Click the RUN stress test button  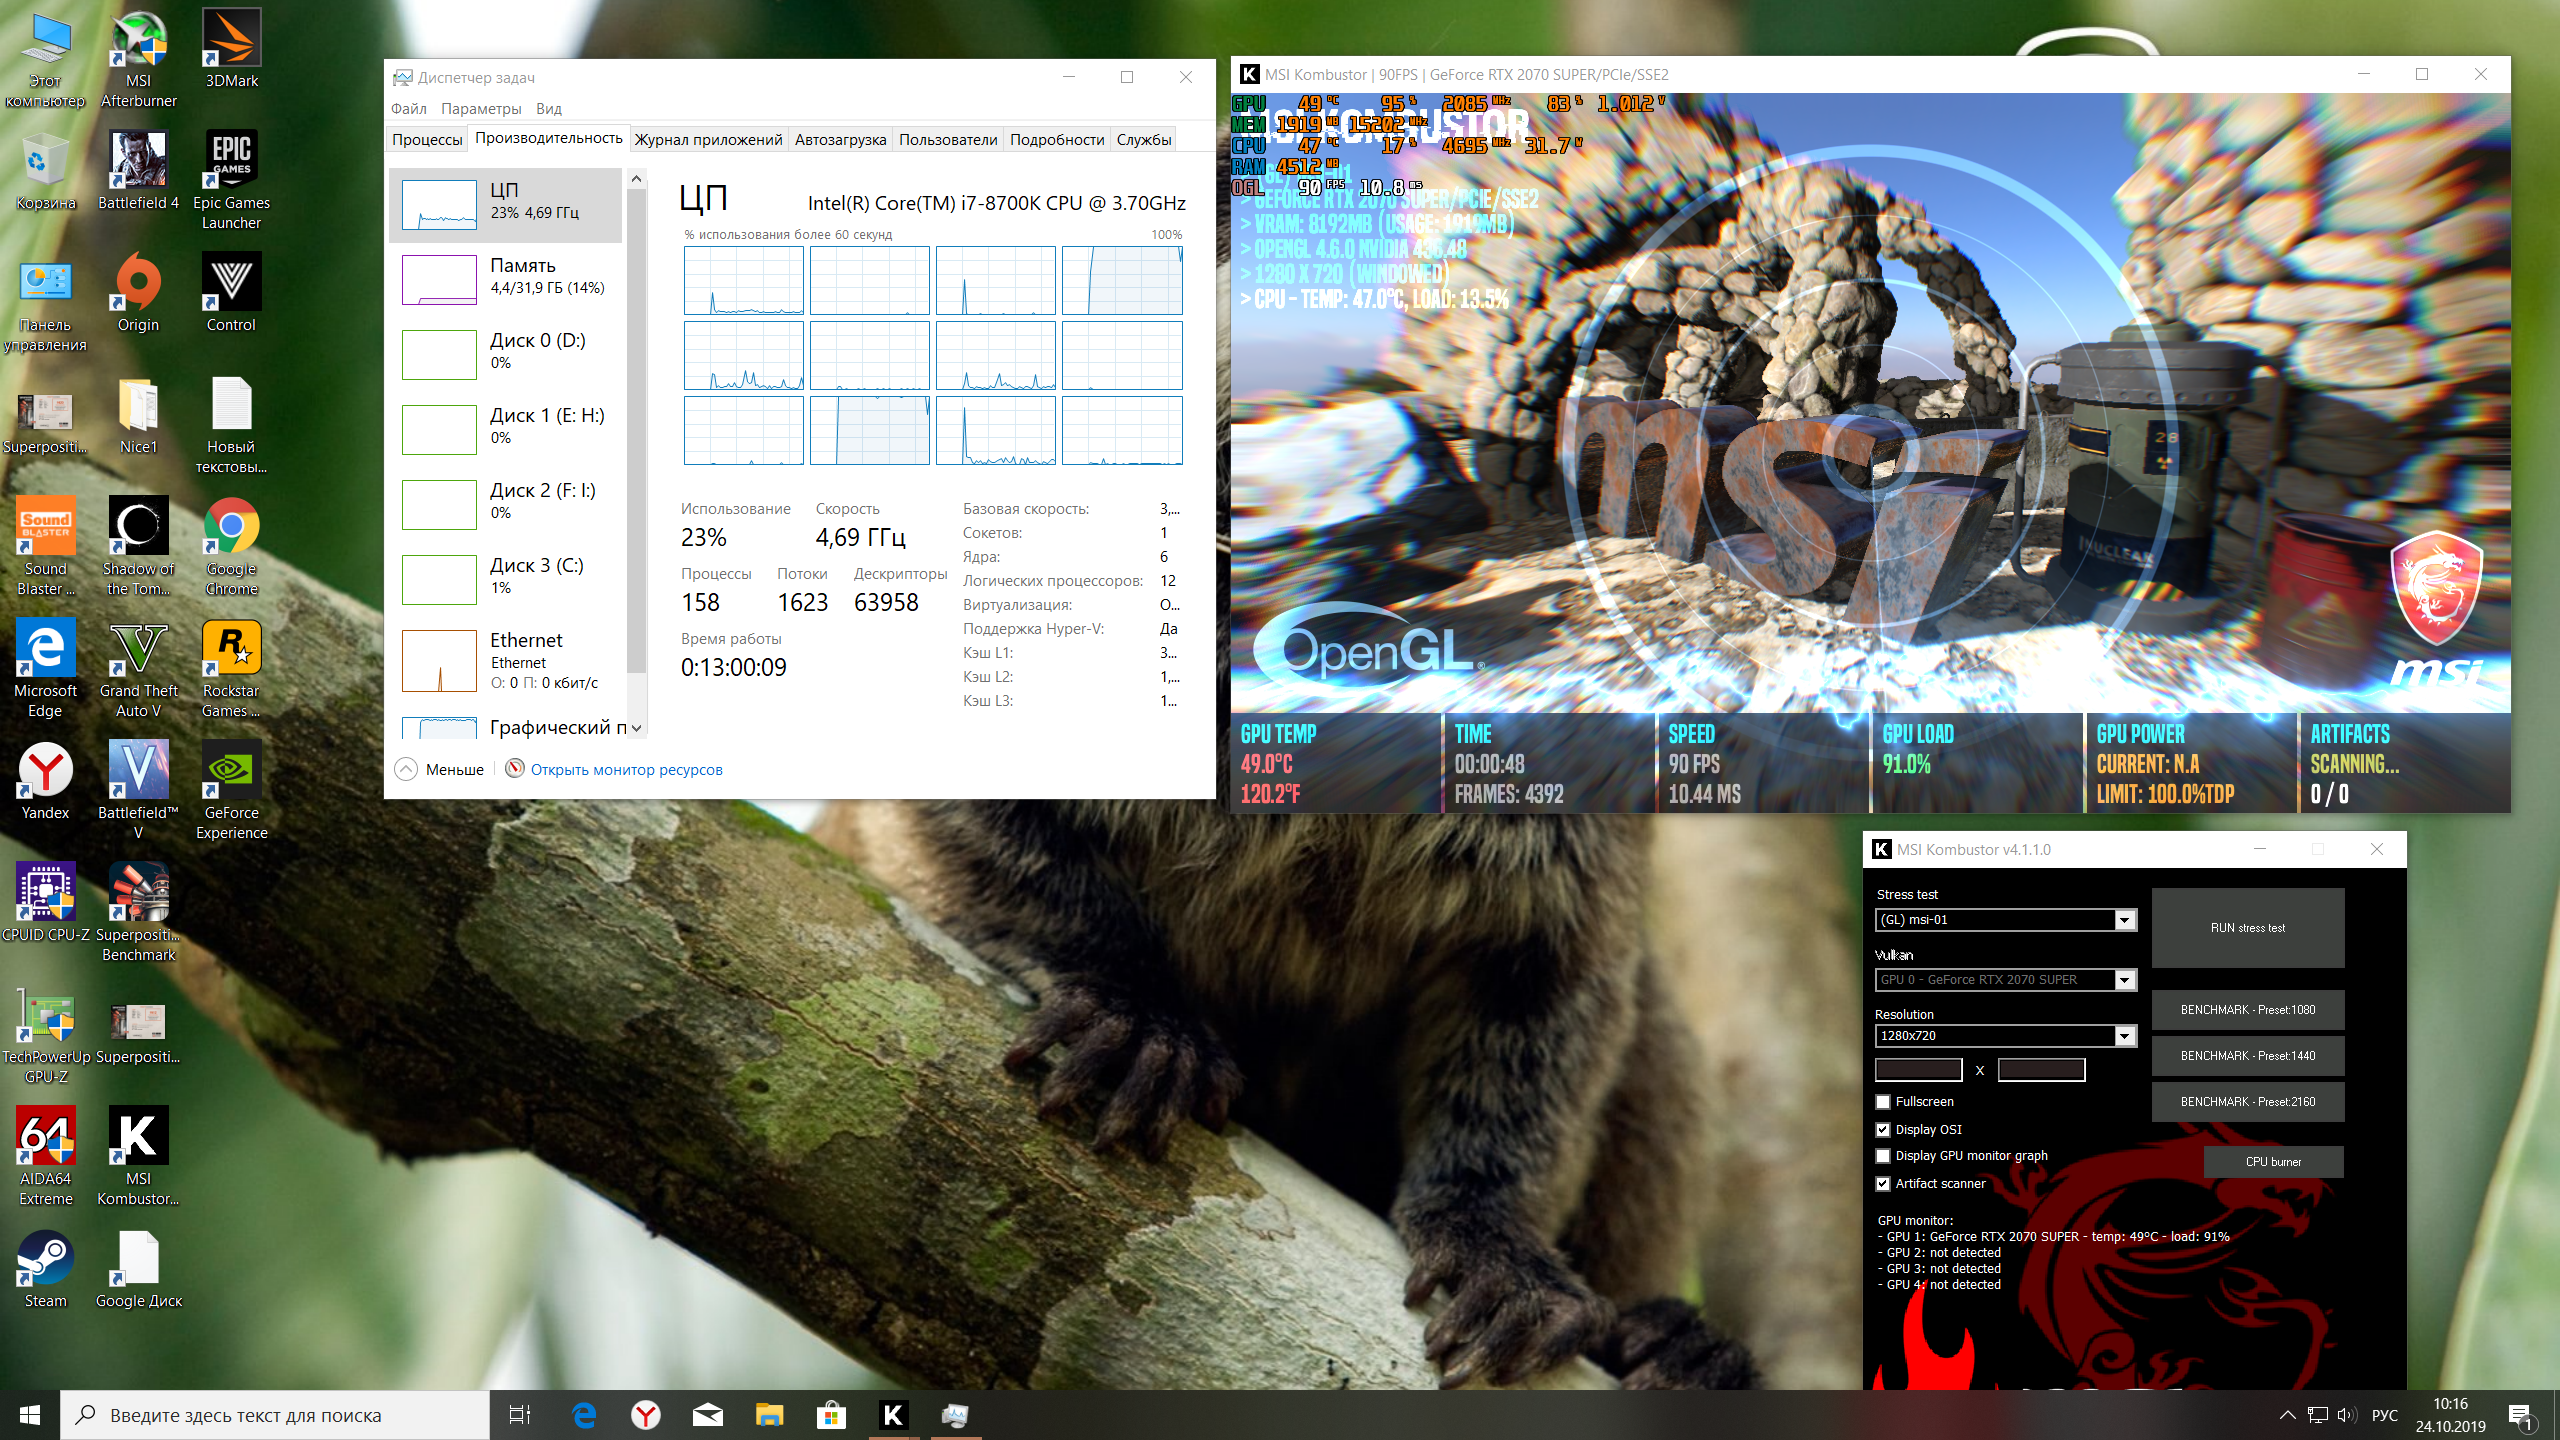pos(2247,928)
